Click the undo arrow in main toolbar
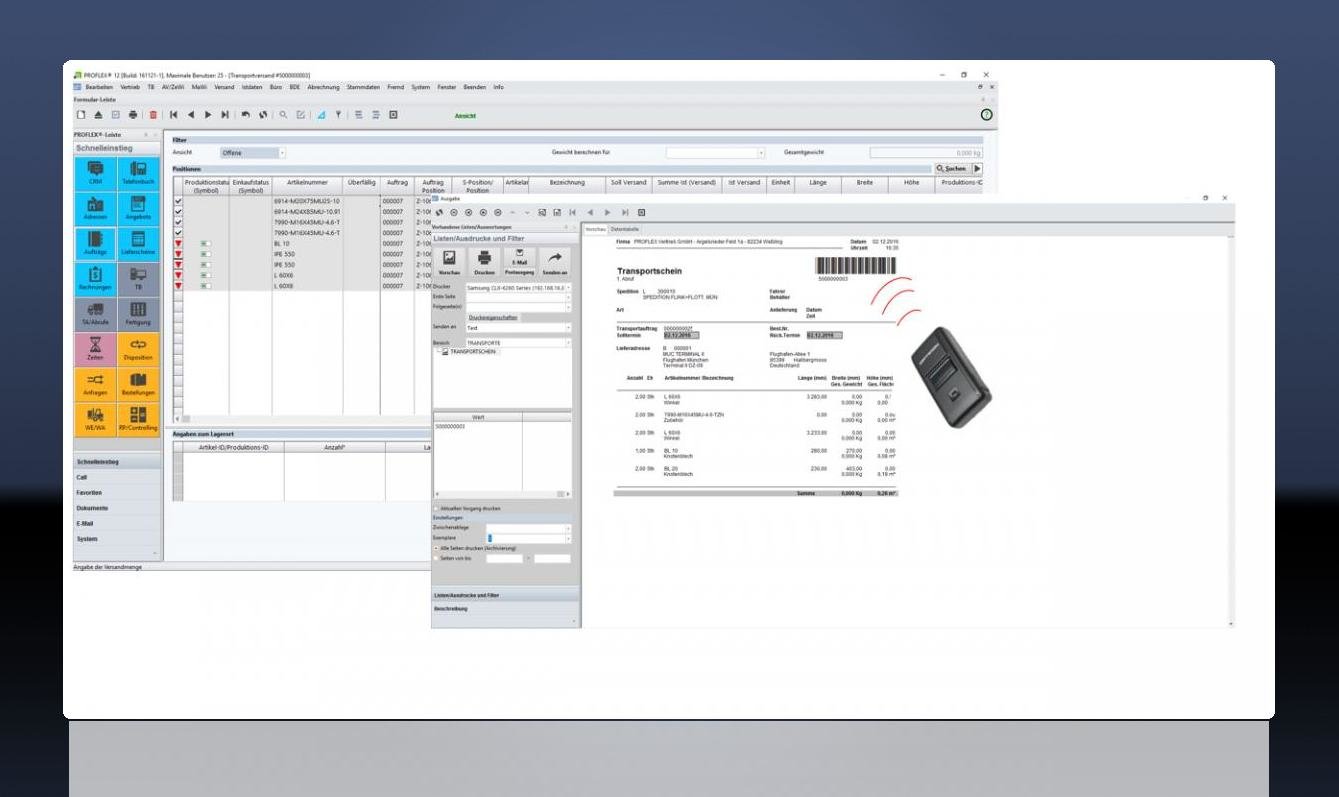Image resolution: width=1339 pixels, height=797 pixels. click(245, 116)
